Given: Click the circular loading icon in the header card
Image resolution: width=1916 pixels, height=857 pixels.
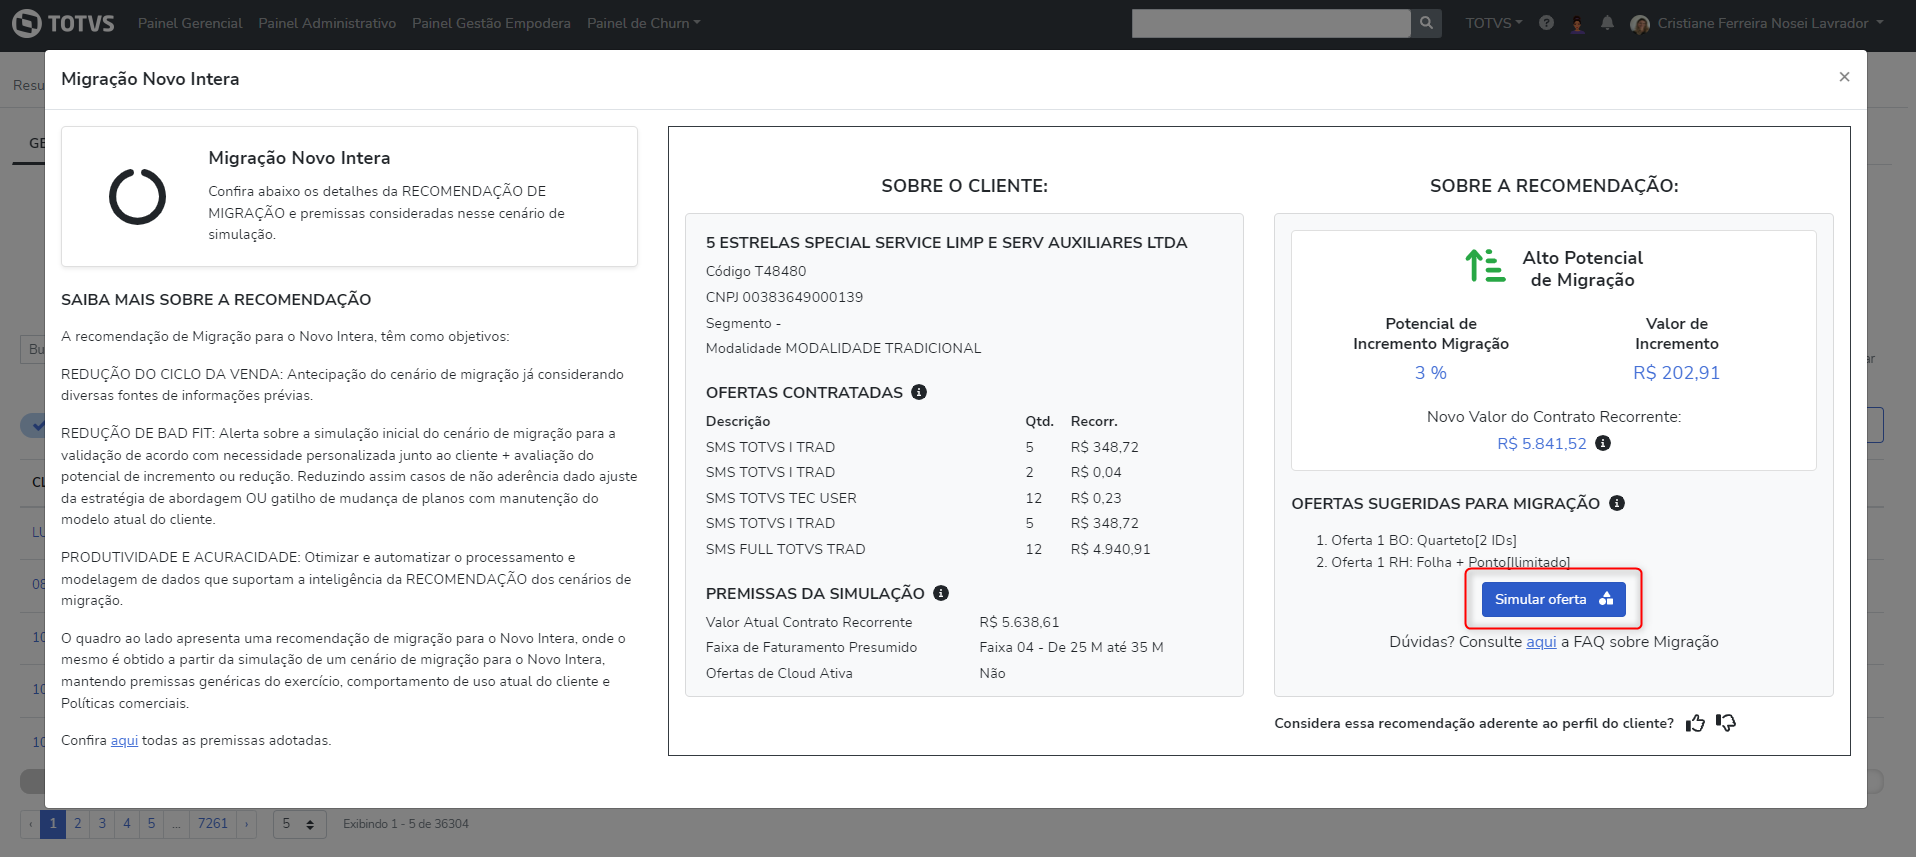Looking at the screenshot, I should [x=137, y=196].
